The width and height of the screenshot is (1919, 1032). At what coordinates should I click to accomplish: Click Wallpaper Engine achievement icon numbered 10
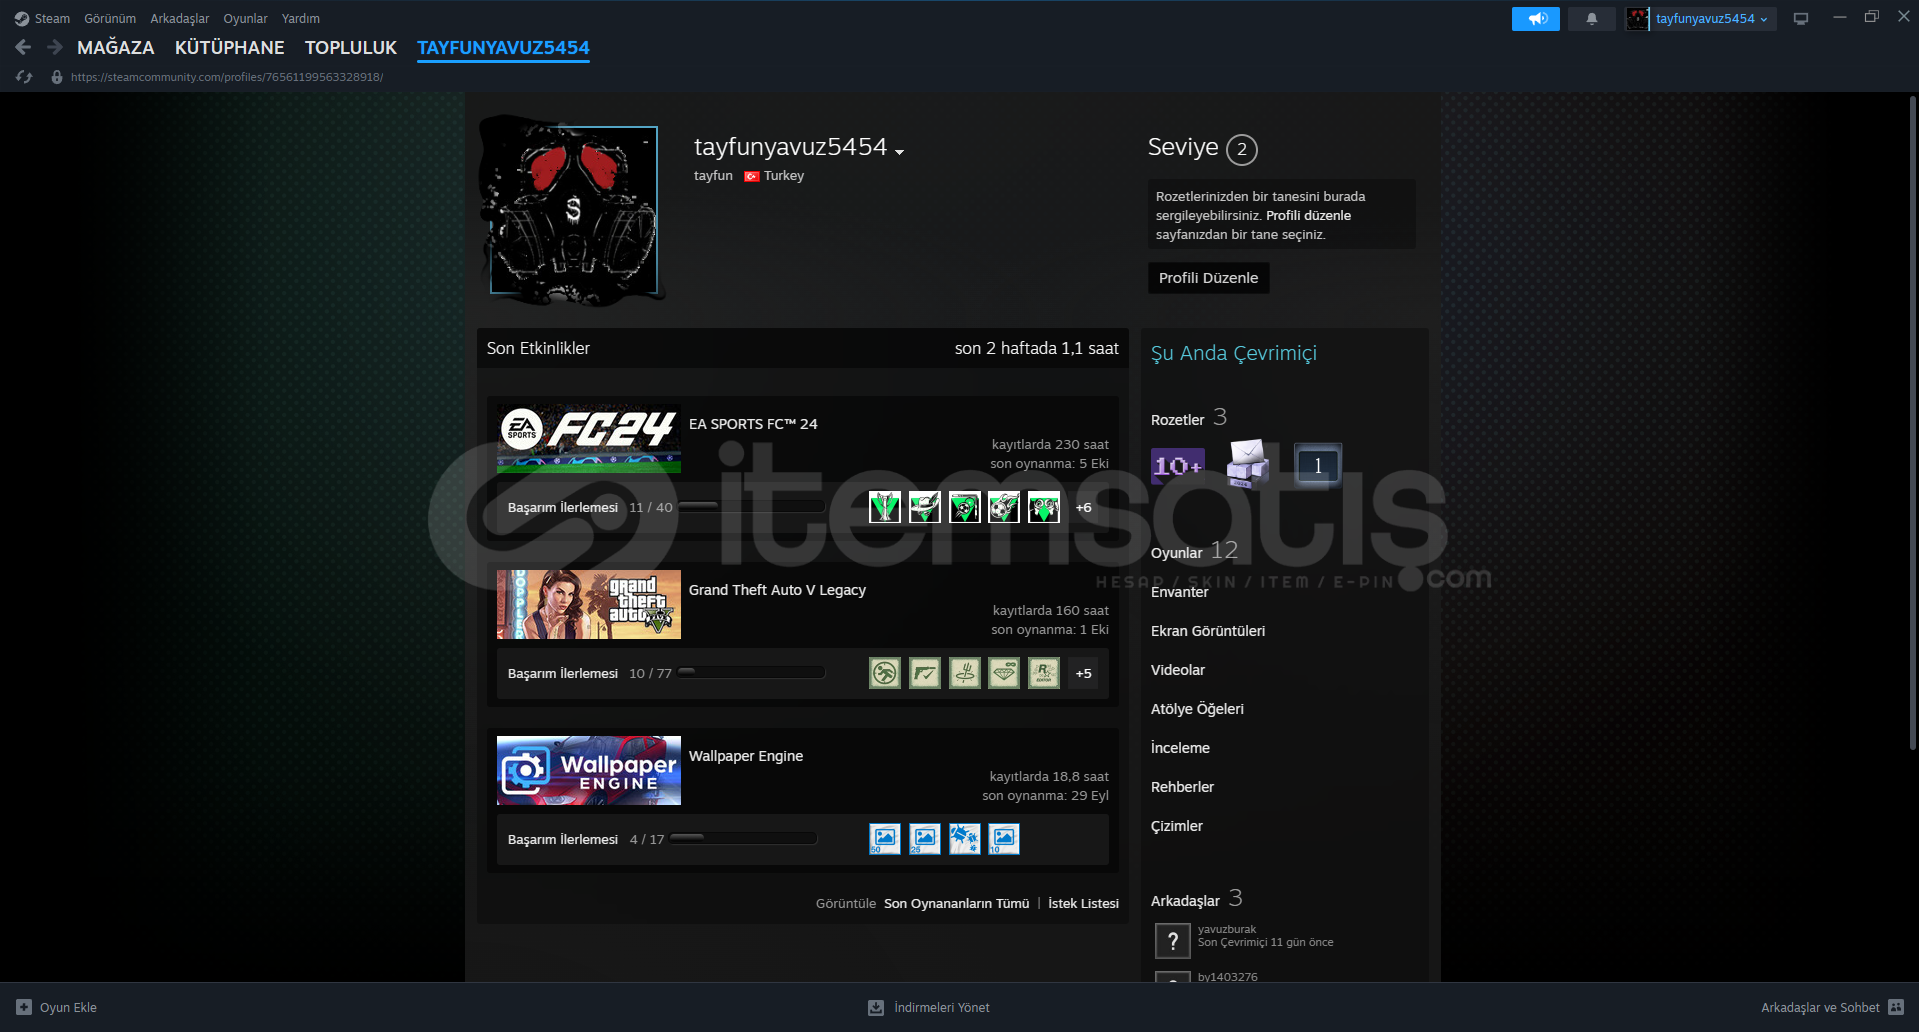click(x=1004, y=839)
